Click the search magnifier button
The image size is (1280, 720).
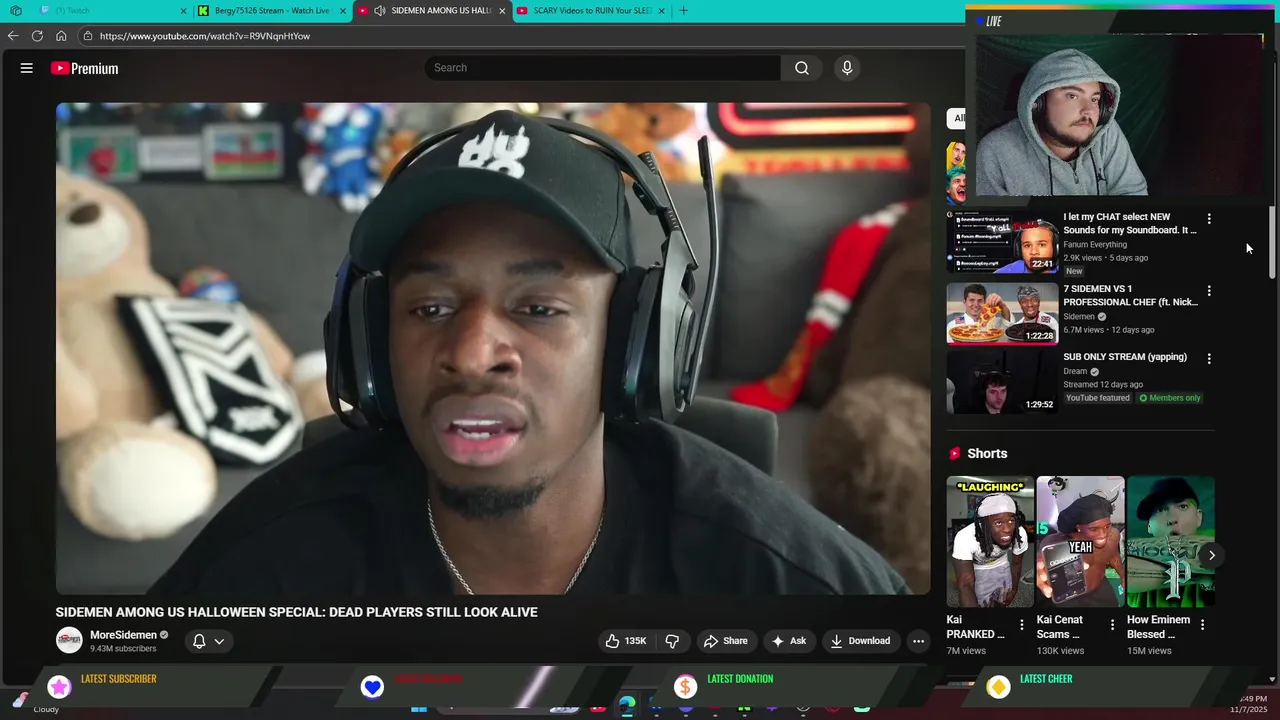point(802,68)
